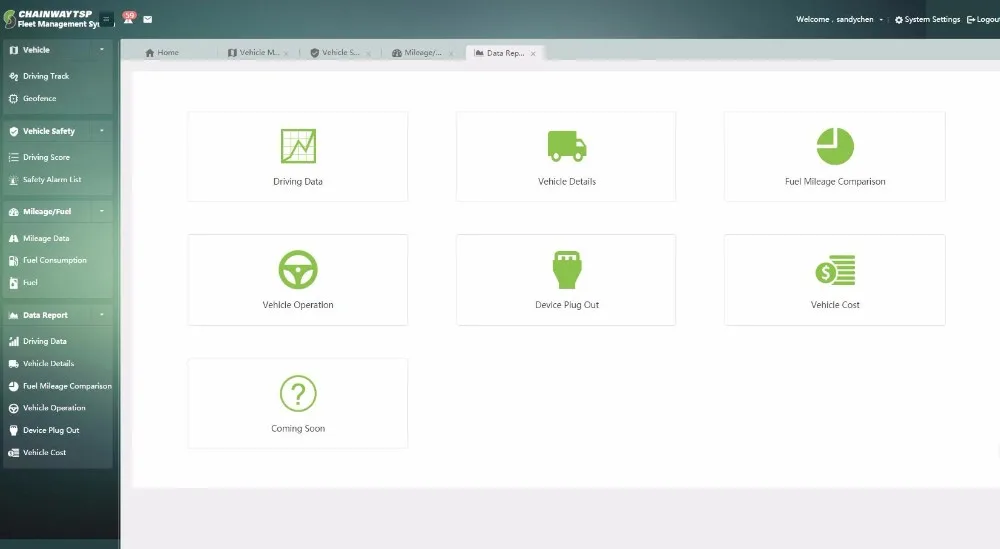Switch to the Home tab
The width and height of the screenshot is (1000, 549).
point(162,53)
